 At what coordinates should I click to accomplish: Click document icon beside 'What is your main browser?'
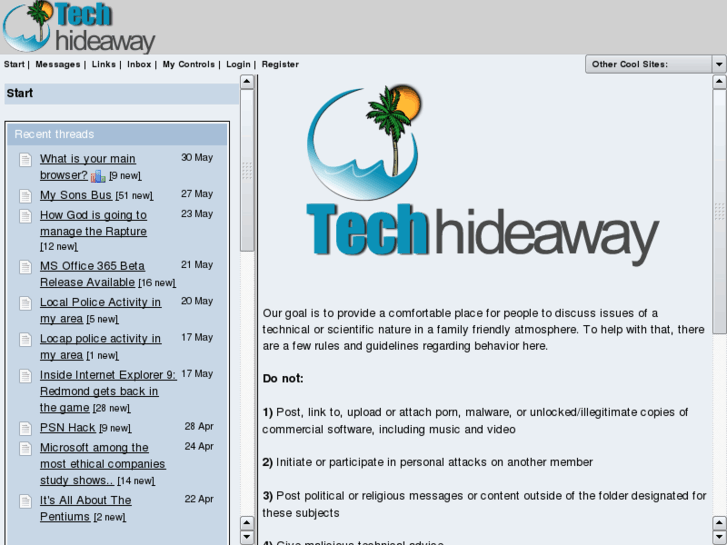pyautogui.click(x=26, y=160)
